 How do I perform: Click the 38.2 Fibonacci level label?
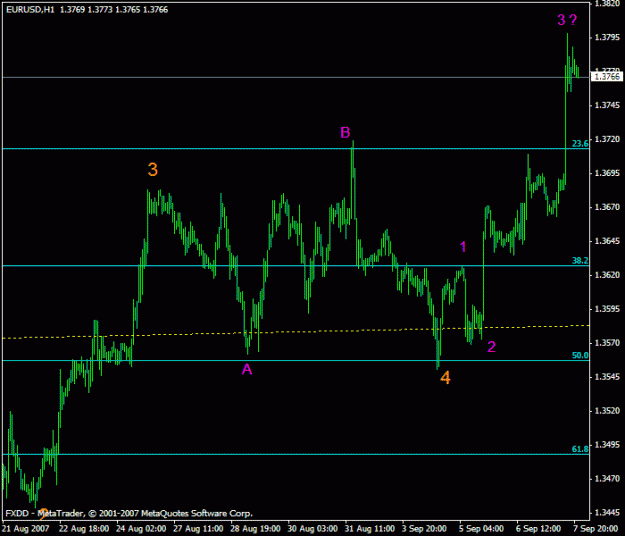click(580, 261)
